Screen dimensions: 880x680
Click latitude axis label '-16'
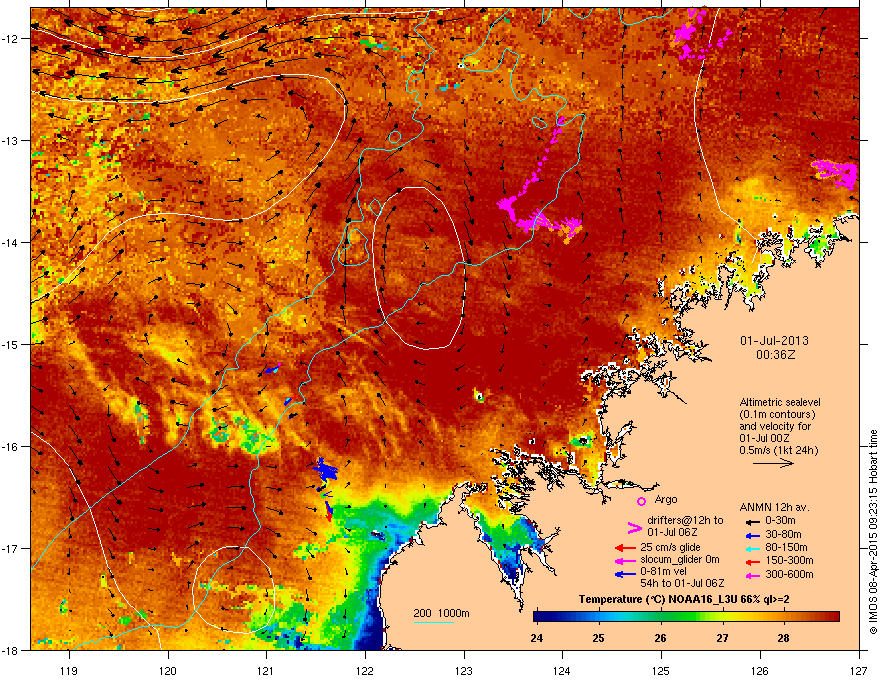pyautogui.click(x=10, y=447)
